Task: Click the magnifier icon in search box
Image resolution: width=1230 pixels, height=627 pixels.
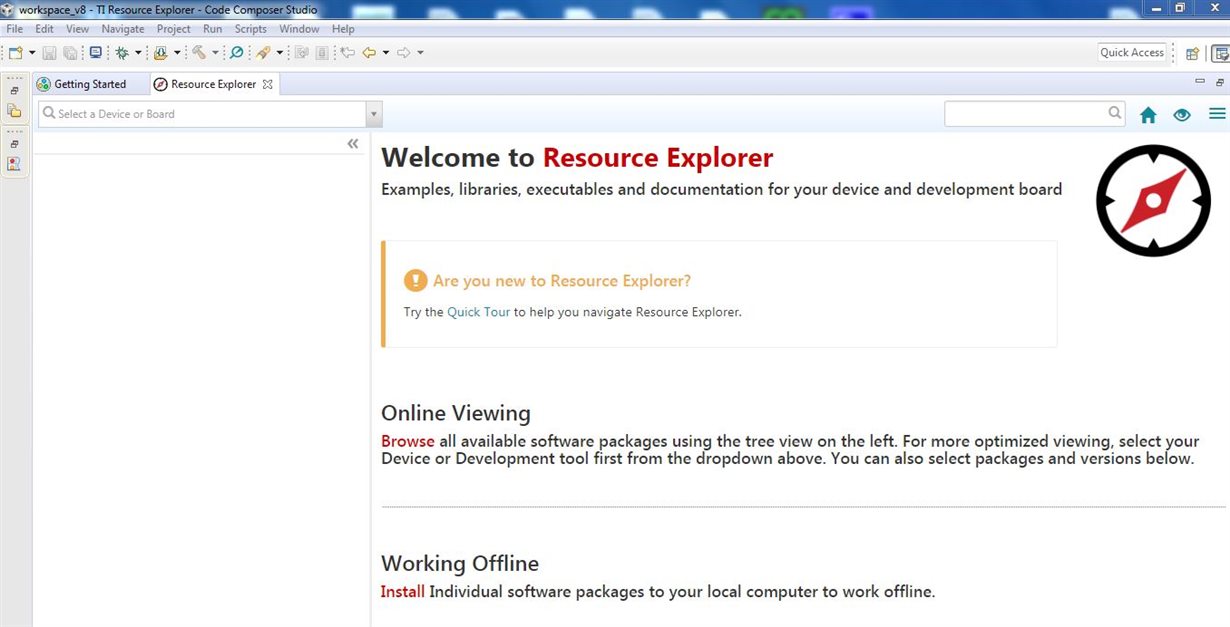Action: coord(1115,113)
